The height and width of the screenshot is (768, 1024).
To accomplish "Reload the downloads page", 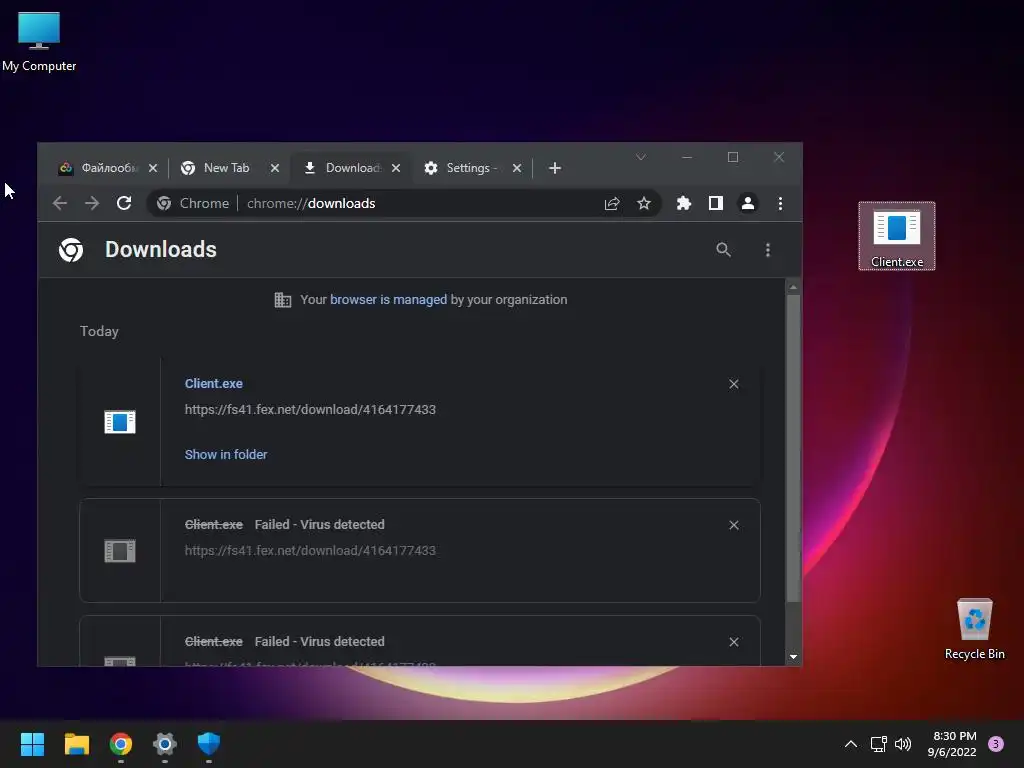I will click(124, 203).
